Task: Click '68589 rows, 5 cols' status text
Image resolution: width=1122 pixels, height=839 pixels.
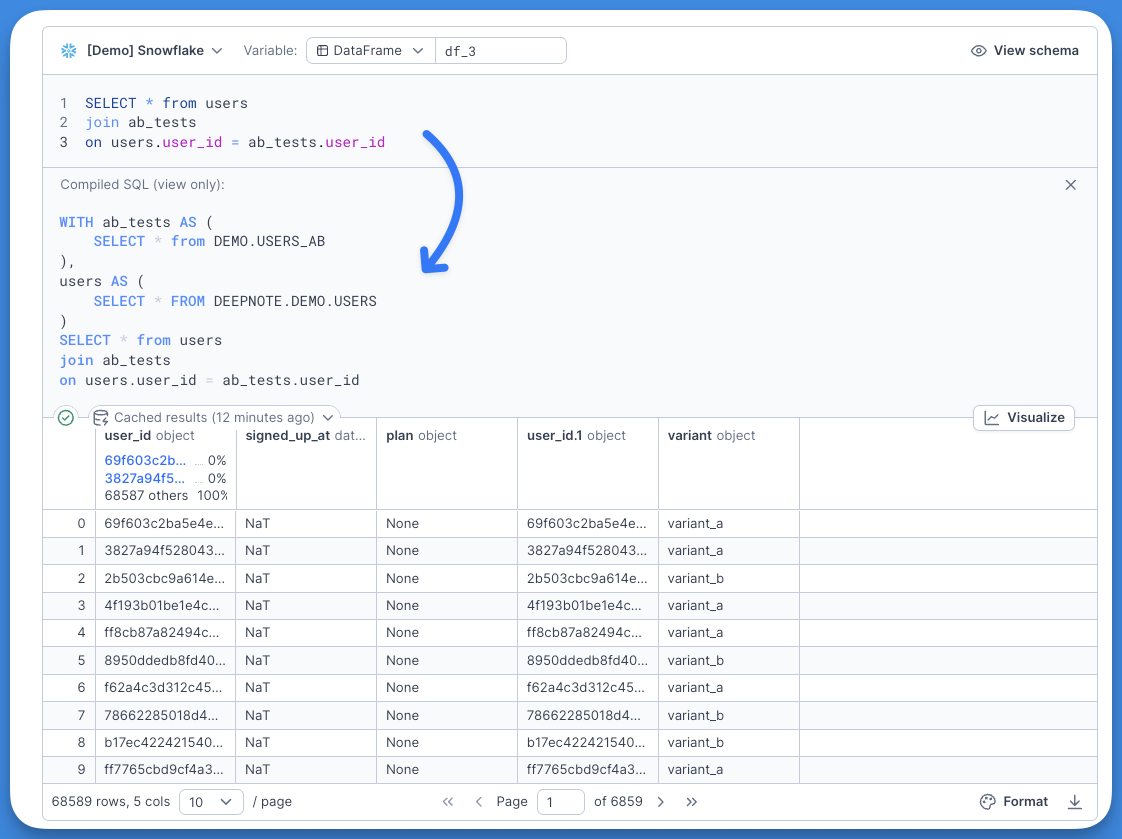Action: point(111,802)
